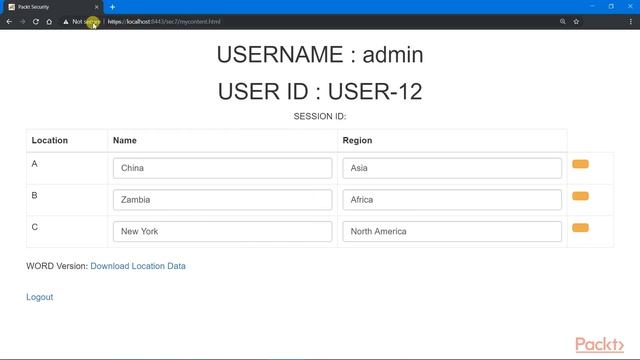Click the Not secure warning icon
Viewport: 640px width, 360px height.
point(66,22)
